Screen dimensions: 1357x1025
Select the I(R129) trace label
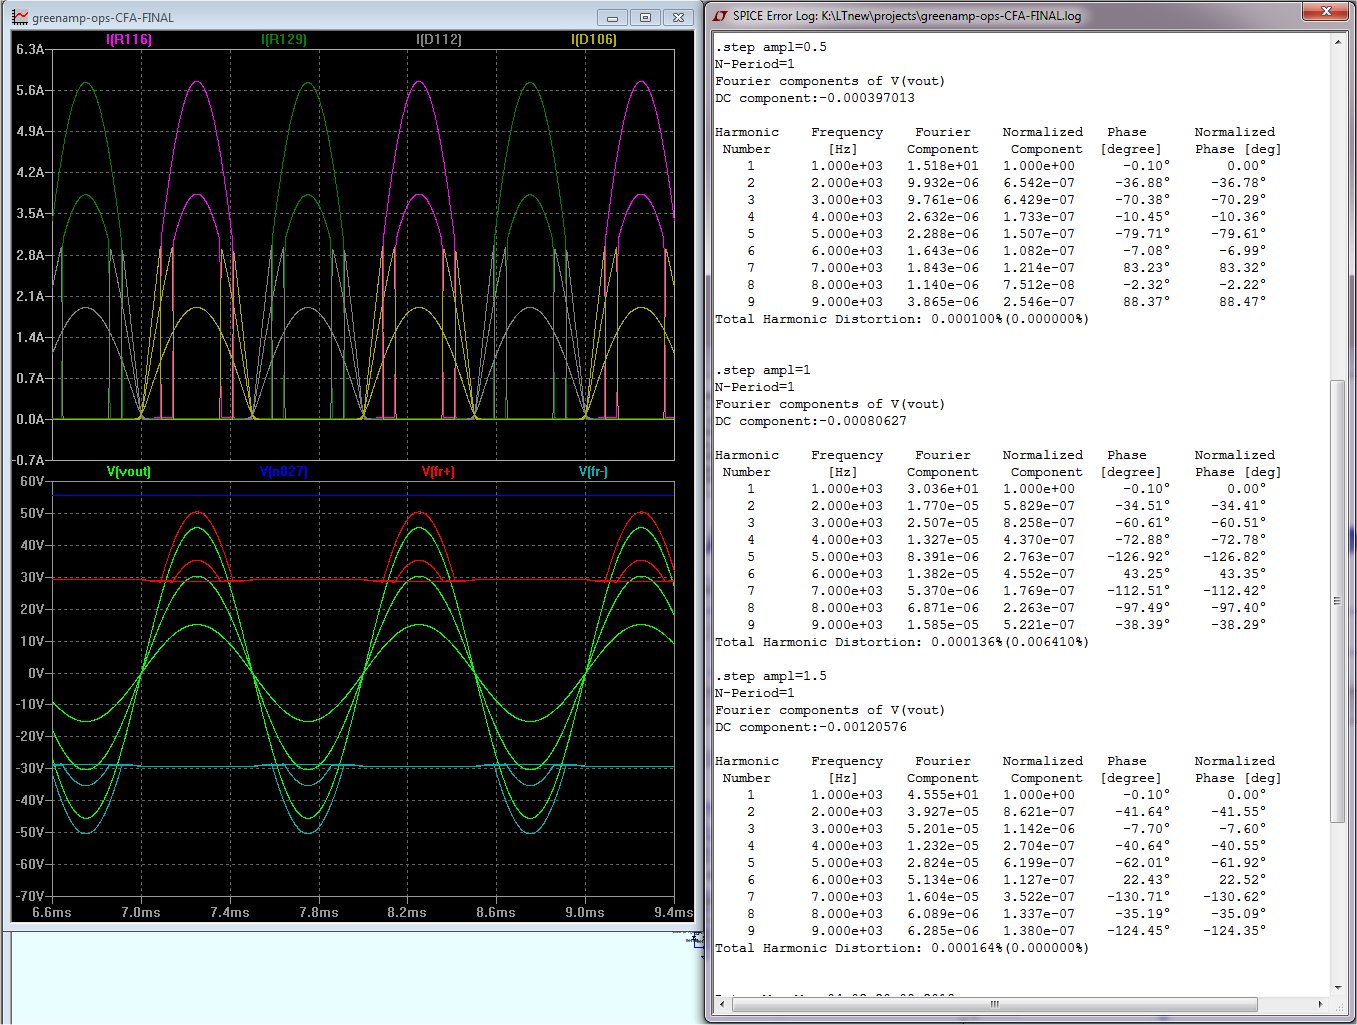coord(284,40)
